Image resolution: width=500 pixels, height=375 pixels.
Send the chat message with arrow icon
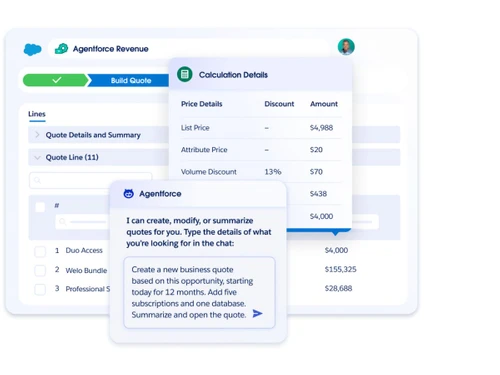[x=257, y=314]
